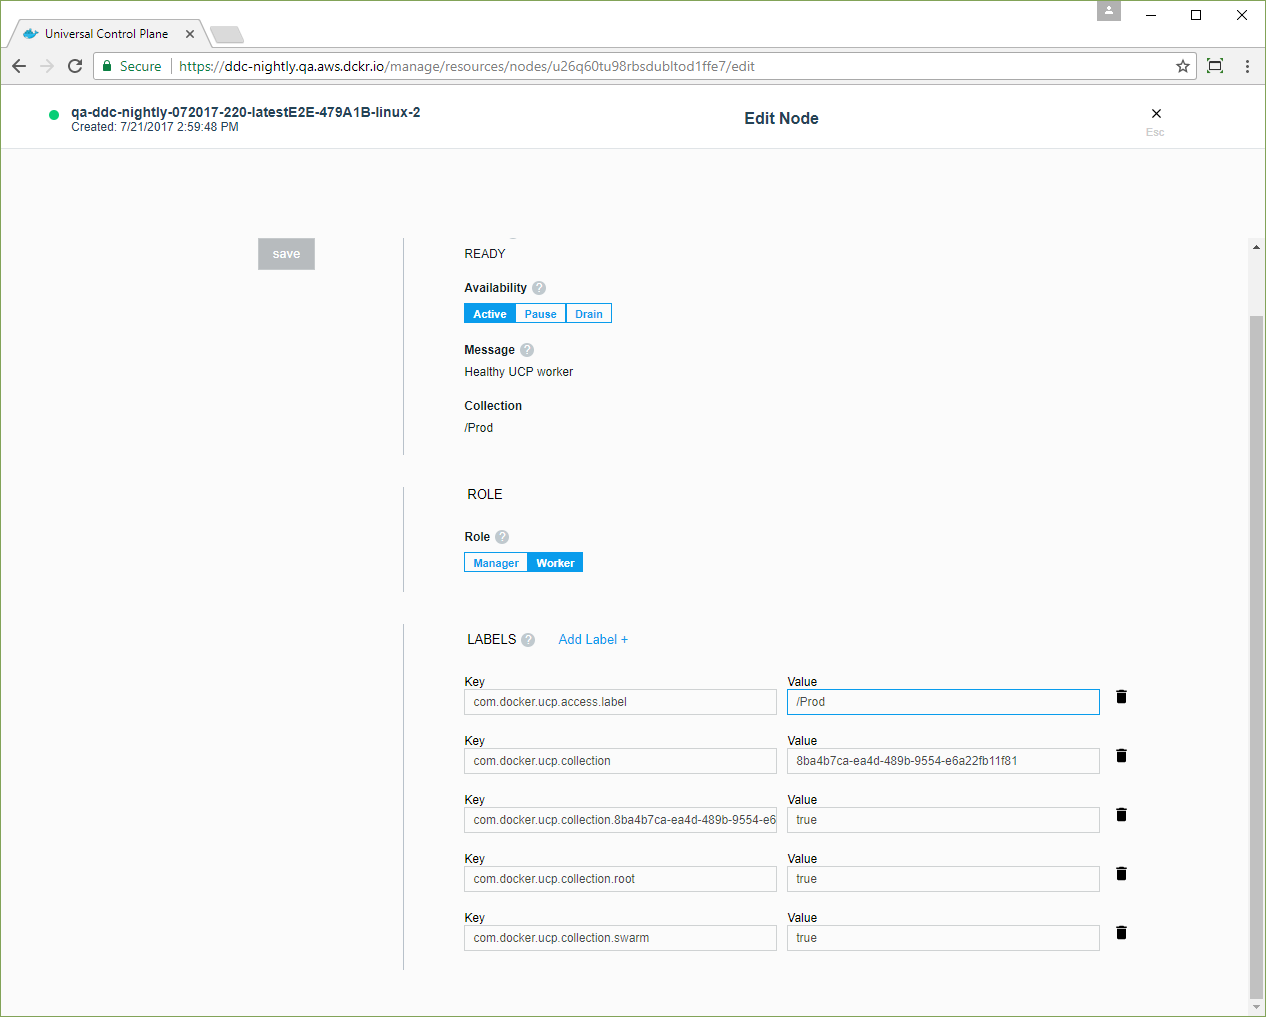Remove the com.docker.ucp.collection.swarm label
Viewport: 1266px width, 1017px height.
[1121, 933]
